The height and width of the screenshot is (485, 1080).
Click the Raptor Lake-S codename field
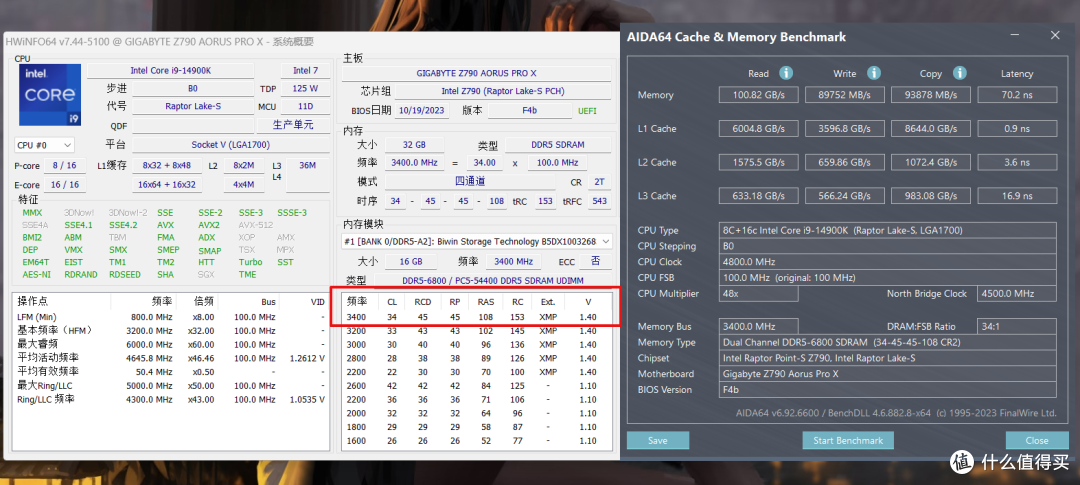tap(192, 107)
